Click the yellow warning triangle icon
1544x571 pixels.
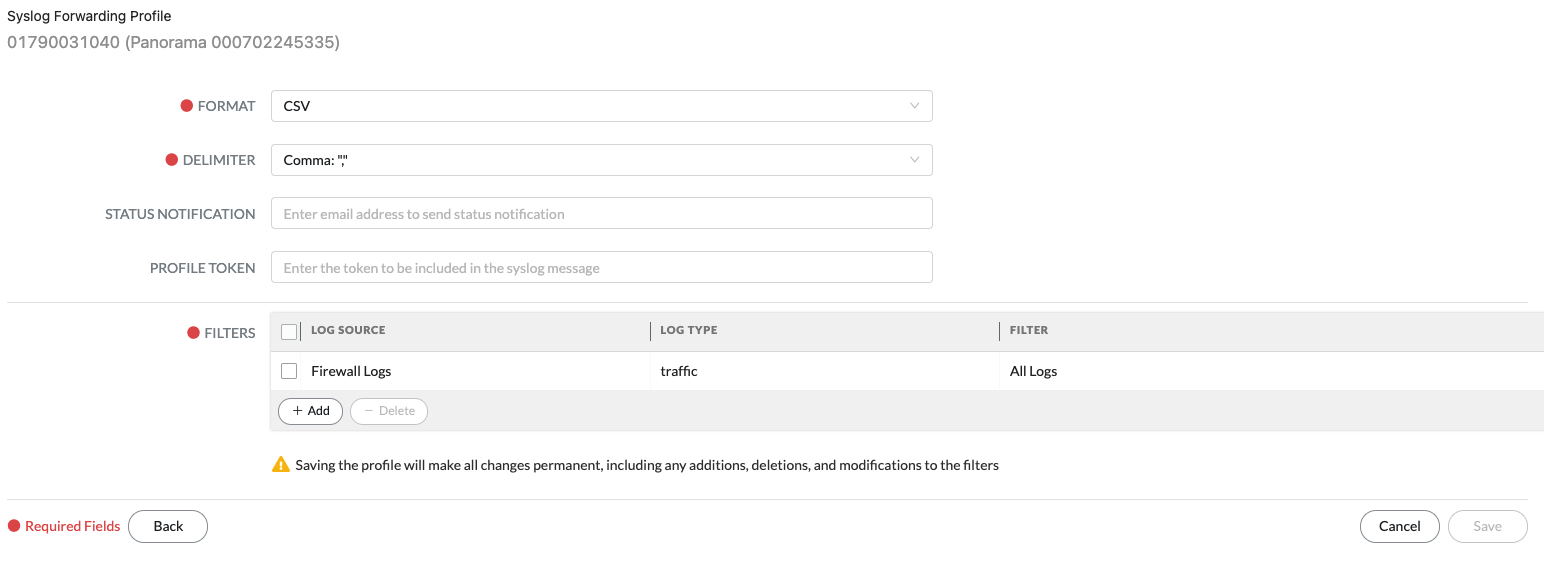pyautogui.click(x=281, y=465)
